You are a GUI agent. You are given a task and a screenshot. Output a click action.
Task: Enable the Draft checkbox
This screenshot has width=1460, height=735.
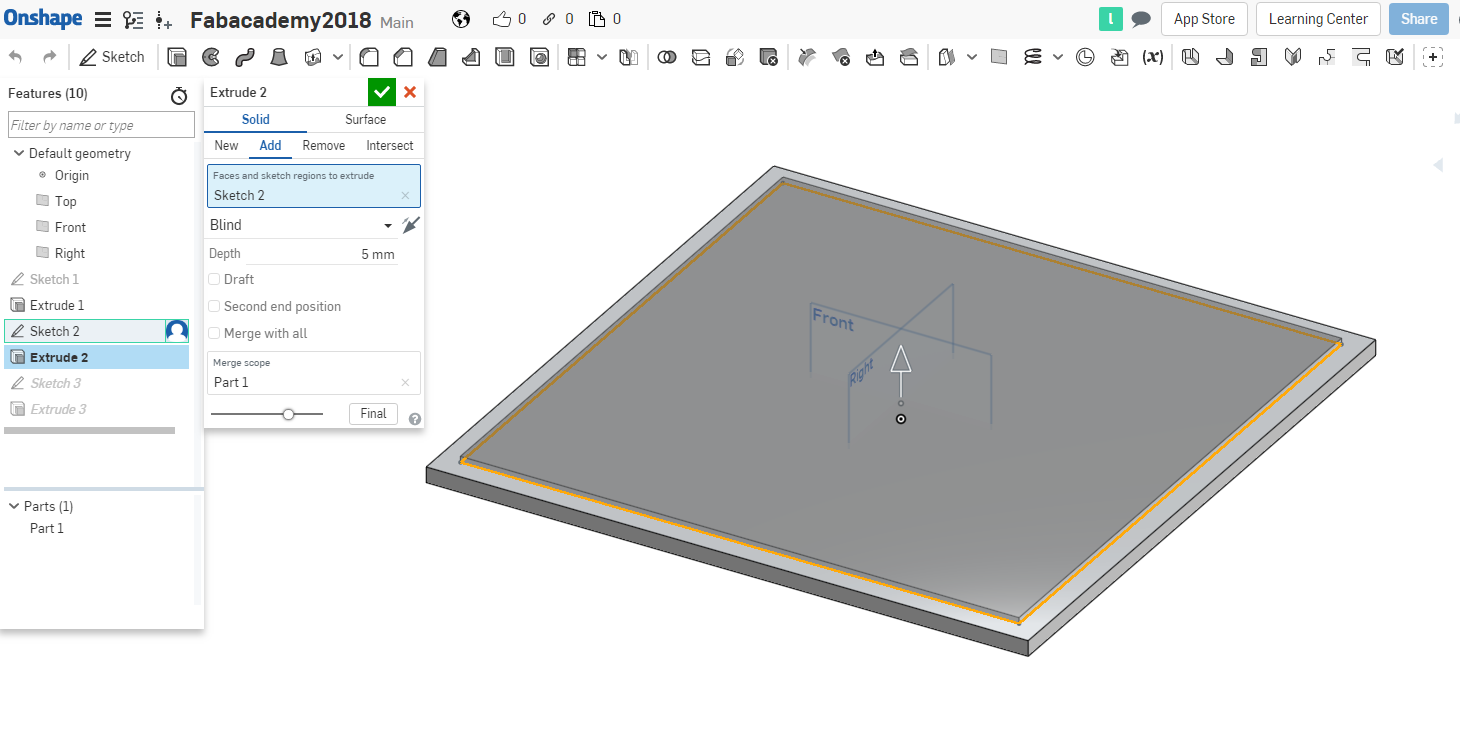214,279
